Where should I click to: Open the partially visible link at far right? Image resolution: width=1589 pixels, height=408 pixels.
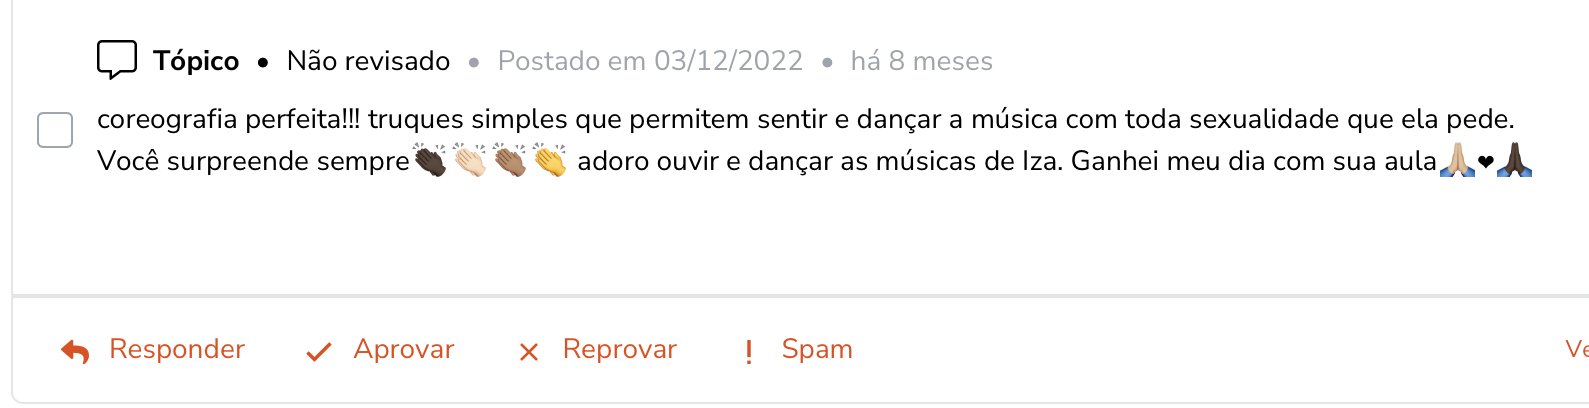pyautogui.click(x=1577, y=349)
